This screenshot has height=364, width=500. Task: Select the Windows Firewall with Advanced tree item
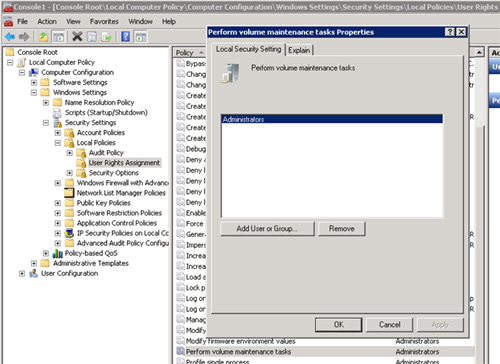pos(123,183)
